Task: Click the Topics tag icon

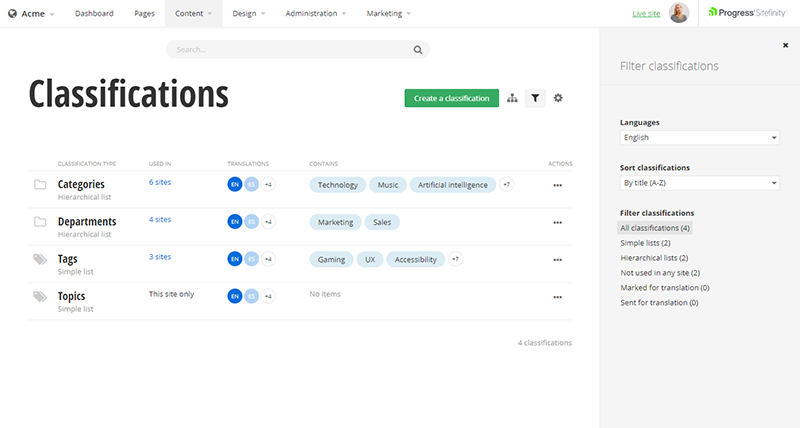Action: click(40, 296)
